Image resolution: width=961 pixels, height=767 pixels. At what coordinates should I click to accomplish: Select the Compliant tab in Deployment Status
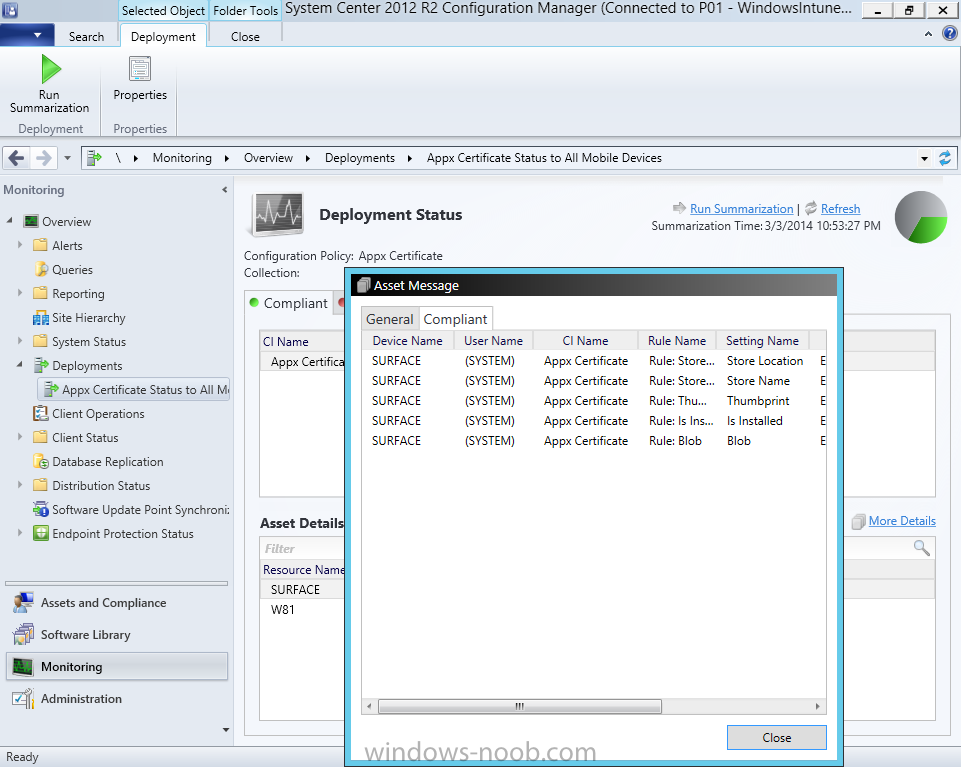[289, 303]
